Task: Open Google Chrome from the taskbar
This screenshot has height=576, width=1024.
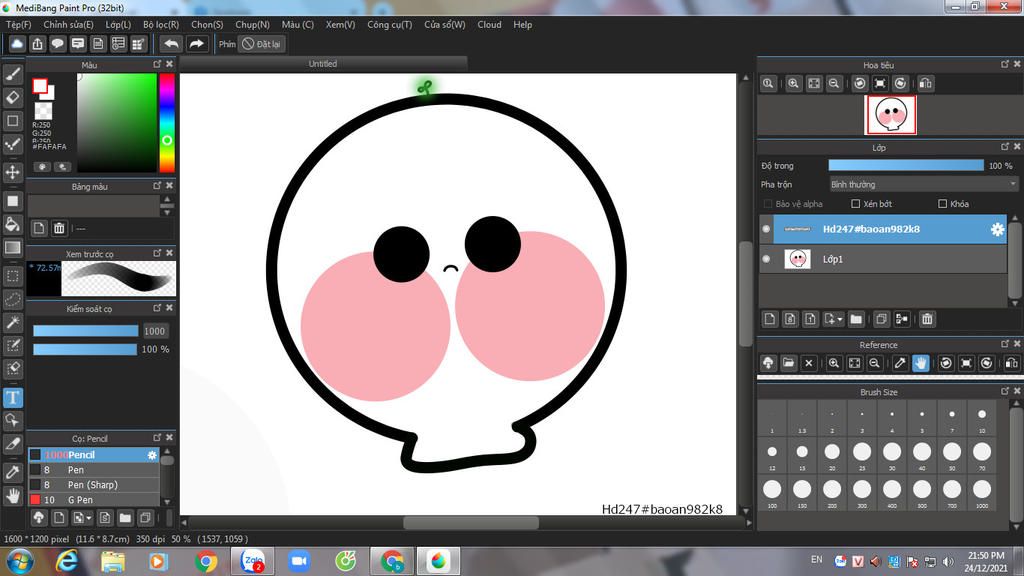Action: point(206,562)
